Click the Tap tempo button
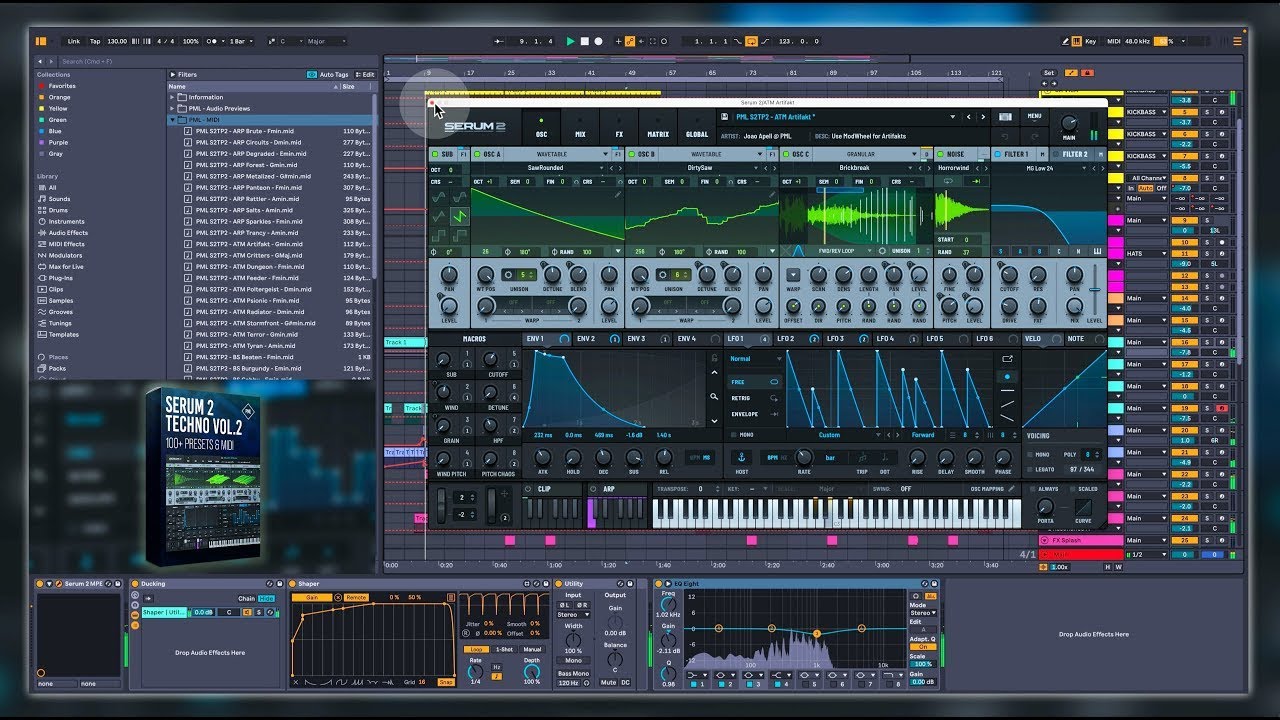 point(95,41)
